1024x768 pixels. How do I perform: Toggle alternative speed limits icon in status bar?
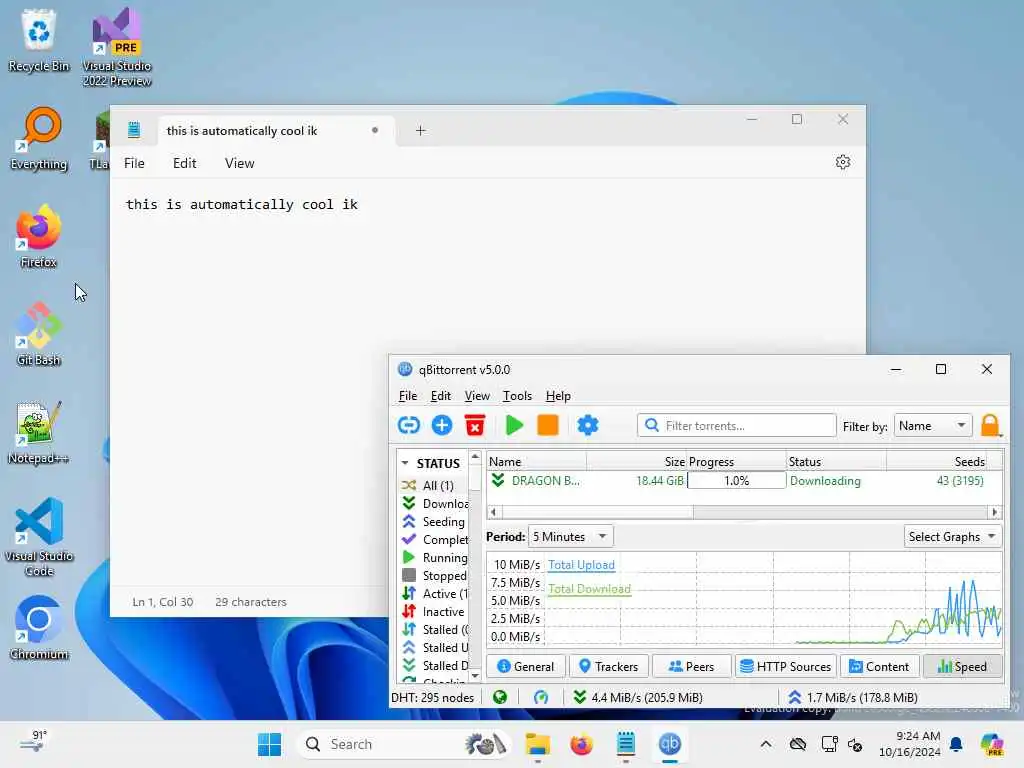coord(541,697)
